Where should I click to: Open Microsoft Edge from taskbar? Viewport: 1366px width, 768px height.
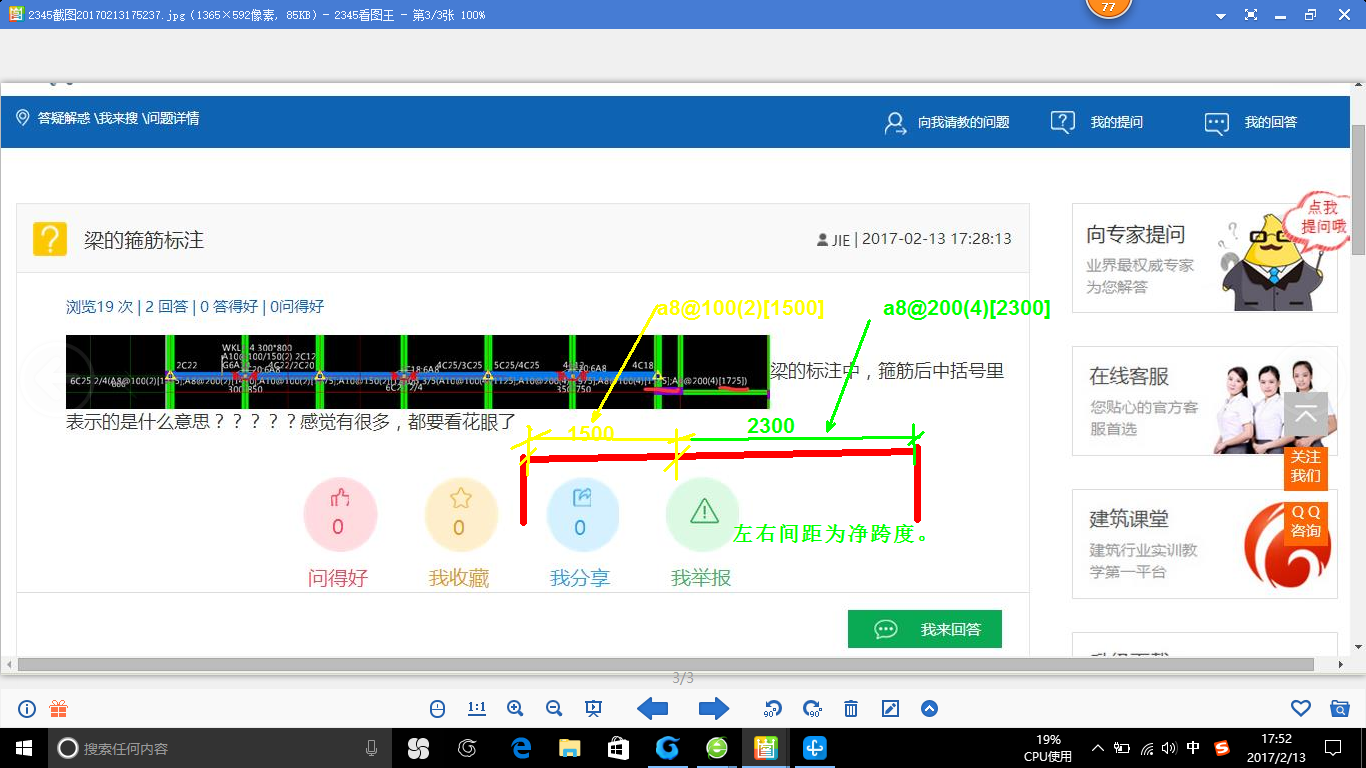point(521,748)
